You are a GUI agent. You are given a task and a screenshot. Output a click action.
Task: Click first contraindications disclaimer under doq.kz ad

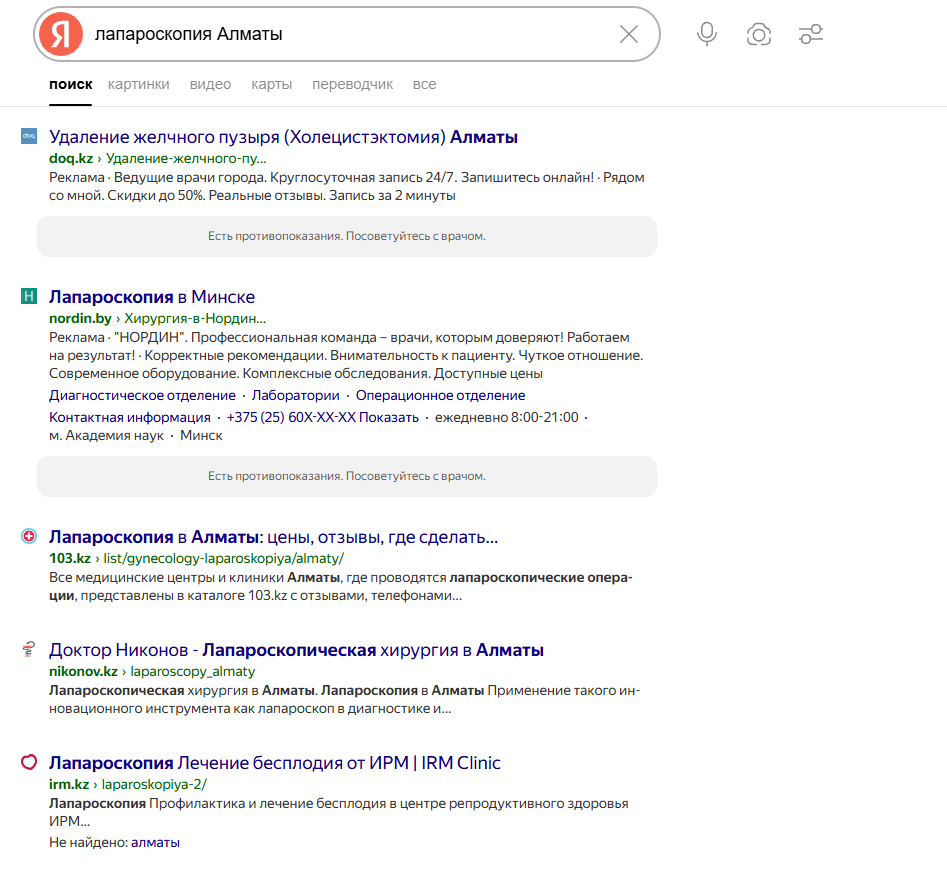(x=347, y=236)
